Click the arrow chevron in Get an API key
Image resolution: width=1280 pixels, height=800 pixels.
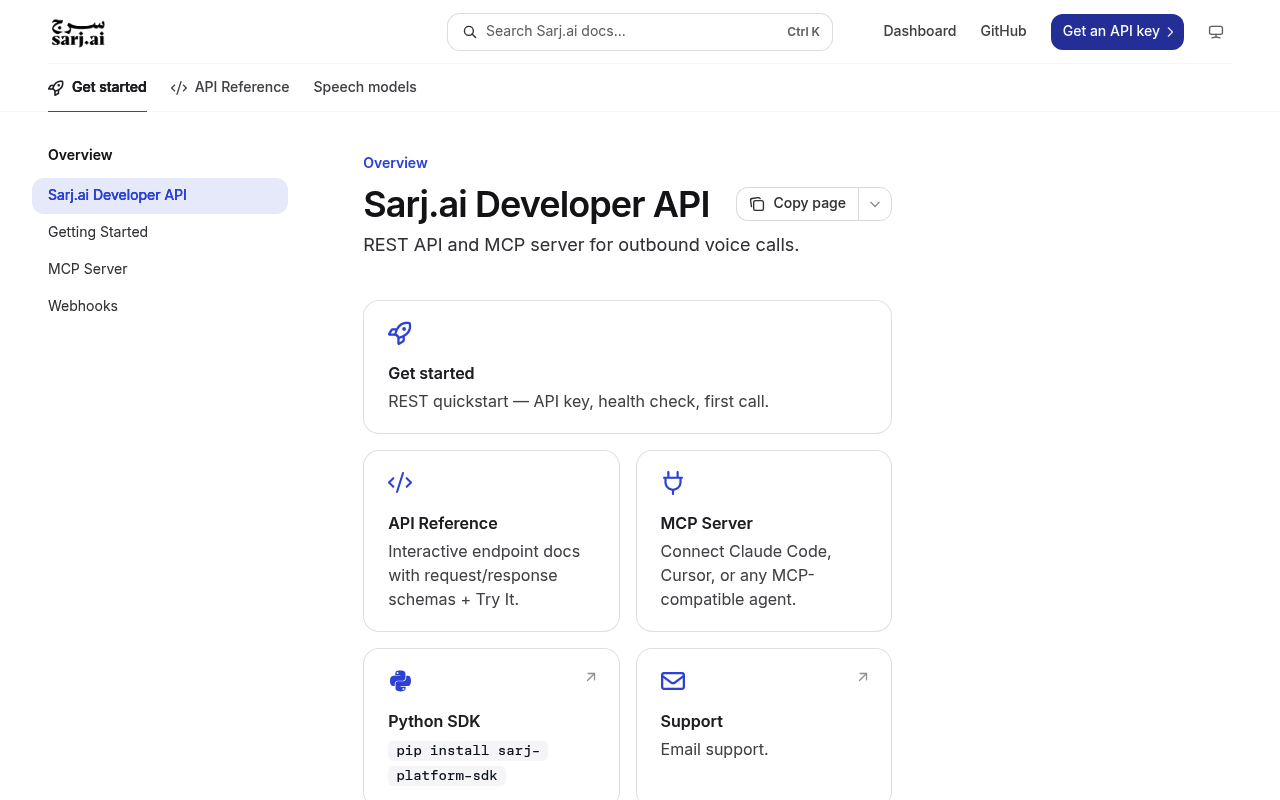point(1170,32)
